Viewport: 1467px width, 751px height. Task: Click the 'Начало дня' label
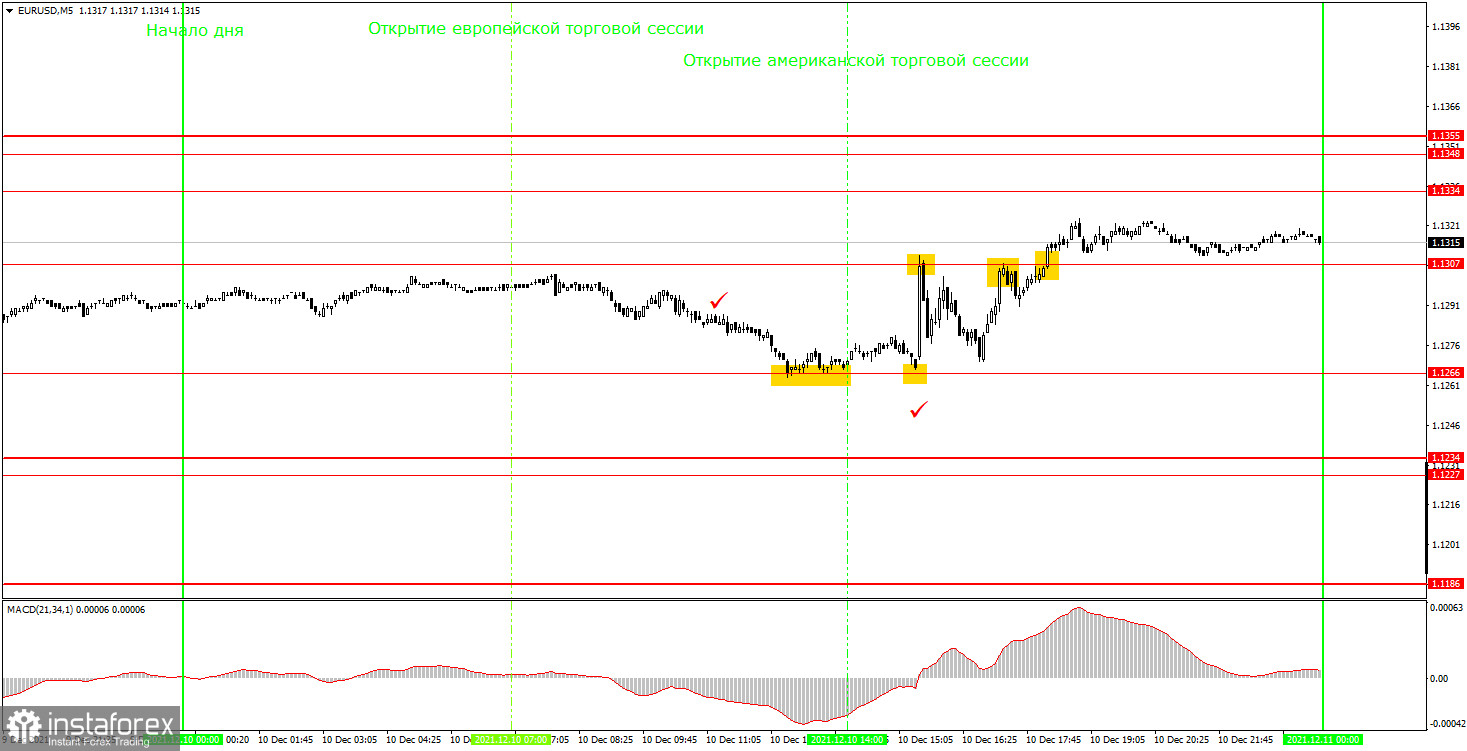pos(195,30)
